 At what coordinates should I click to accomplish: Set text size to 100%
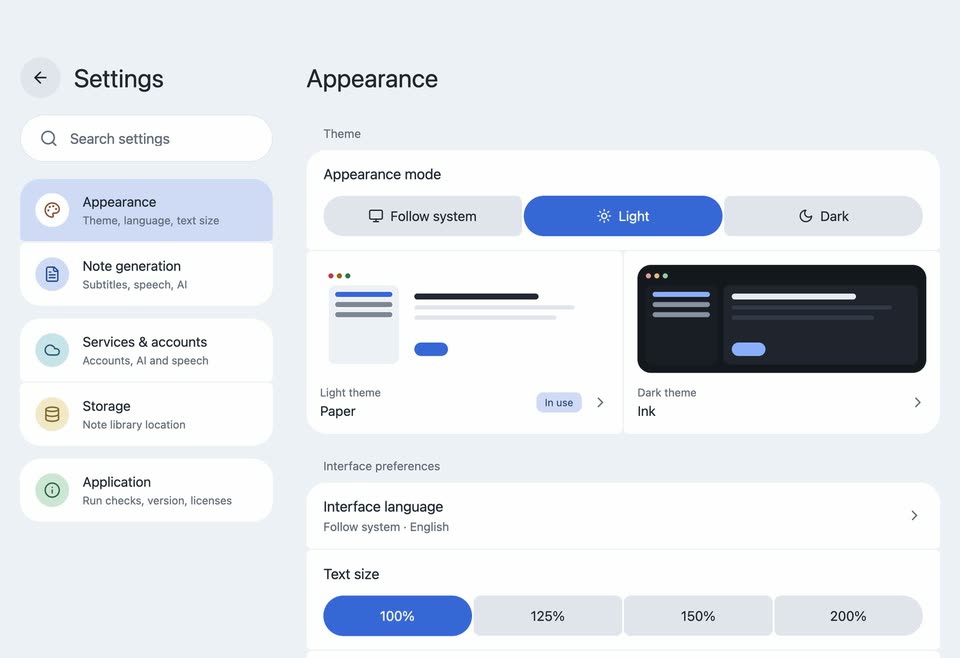(x=397, y=616)
